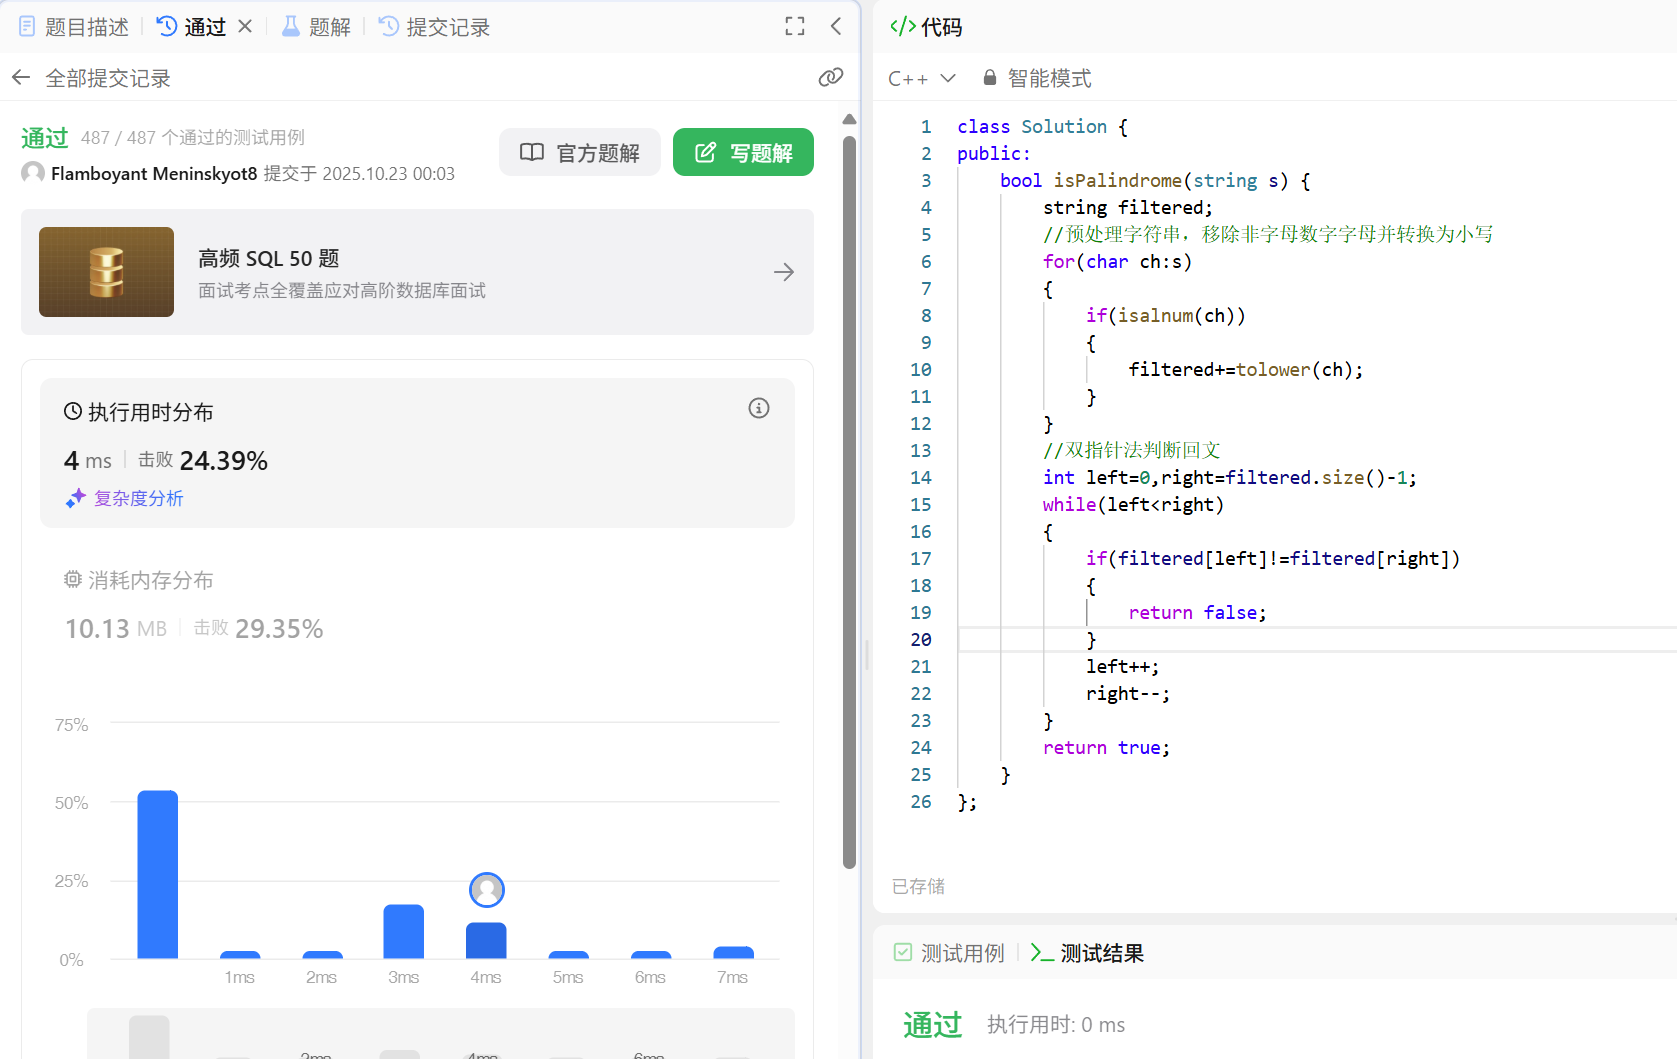Go back to 全部提交记录
This screenshot has height=1059, width=1677.
(x=92, y=78)
